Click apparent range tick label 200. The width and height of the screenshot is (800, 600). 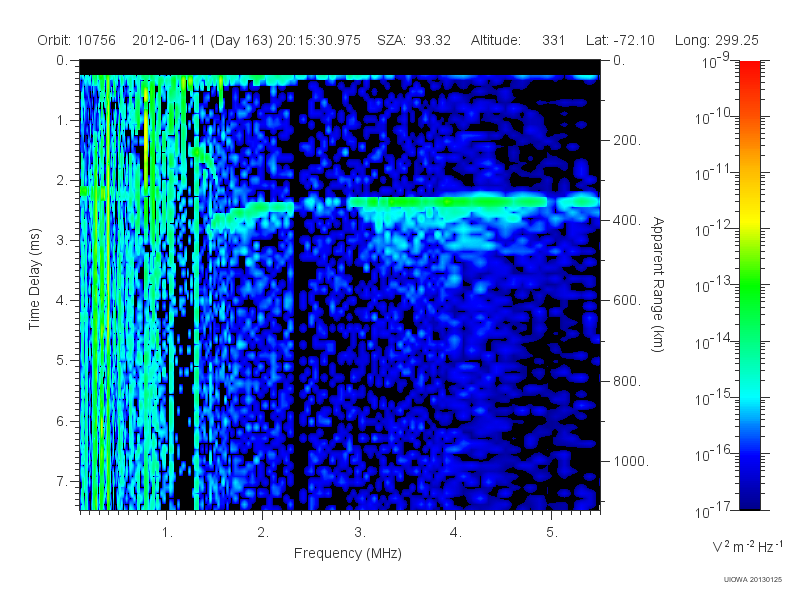tap(627, 140)
